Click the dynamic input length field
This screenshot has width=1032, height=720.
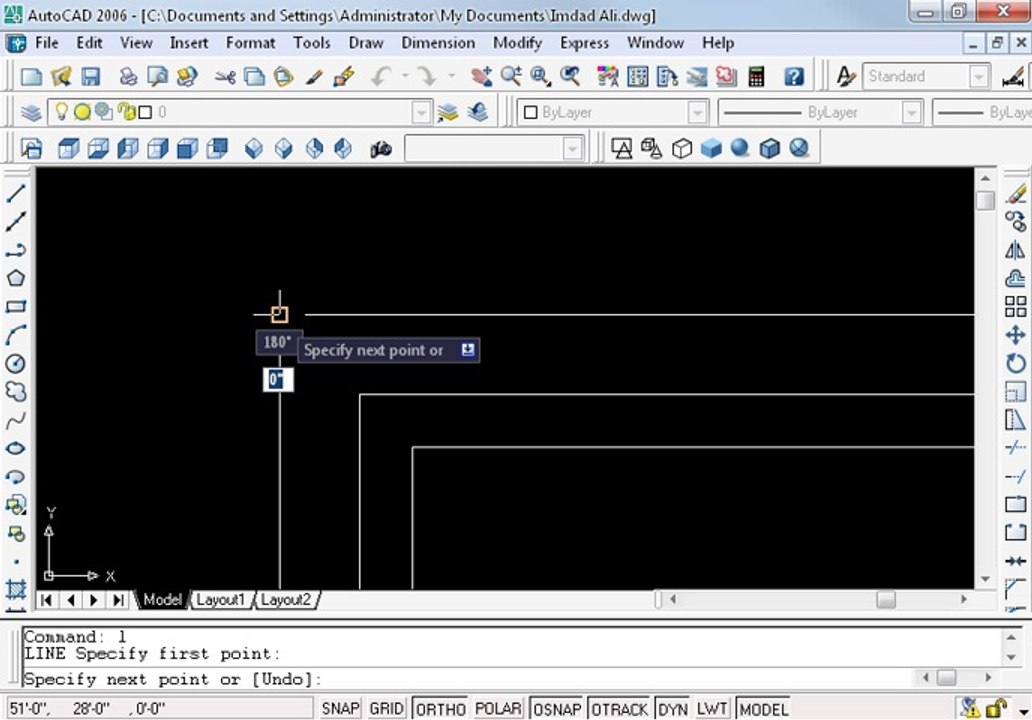coord(278,380)
